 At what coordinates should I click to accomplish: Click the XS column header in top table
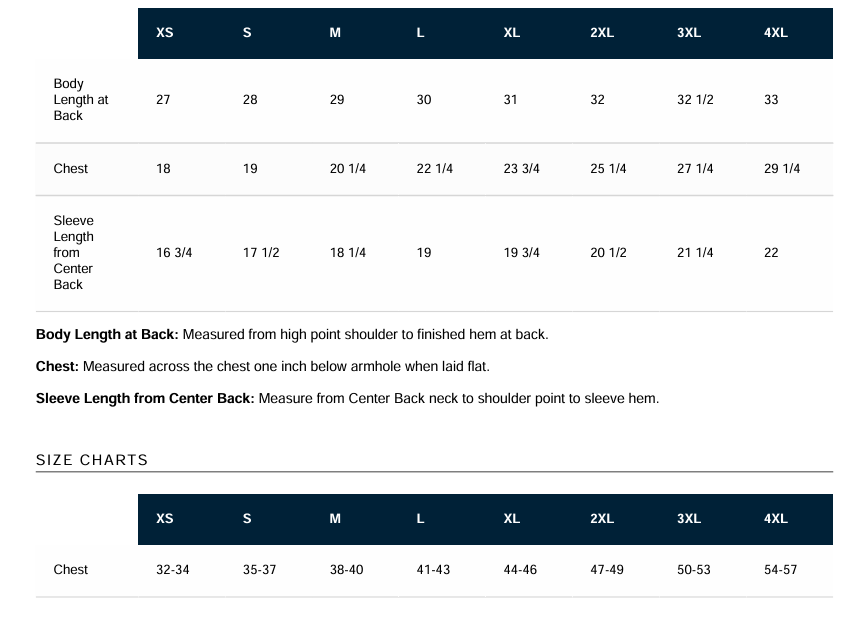[x=164, y=33]
